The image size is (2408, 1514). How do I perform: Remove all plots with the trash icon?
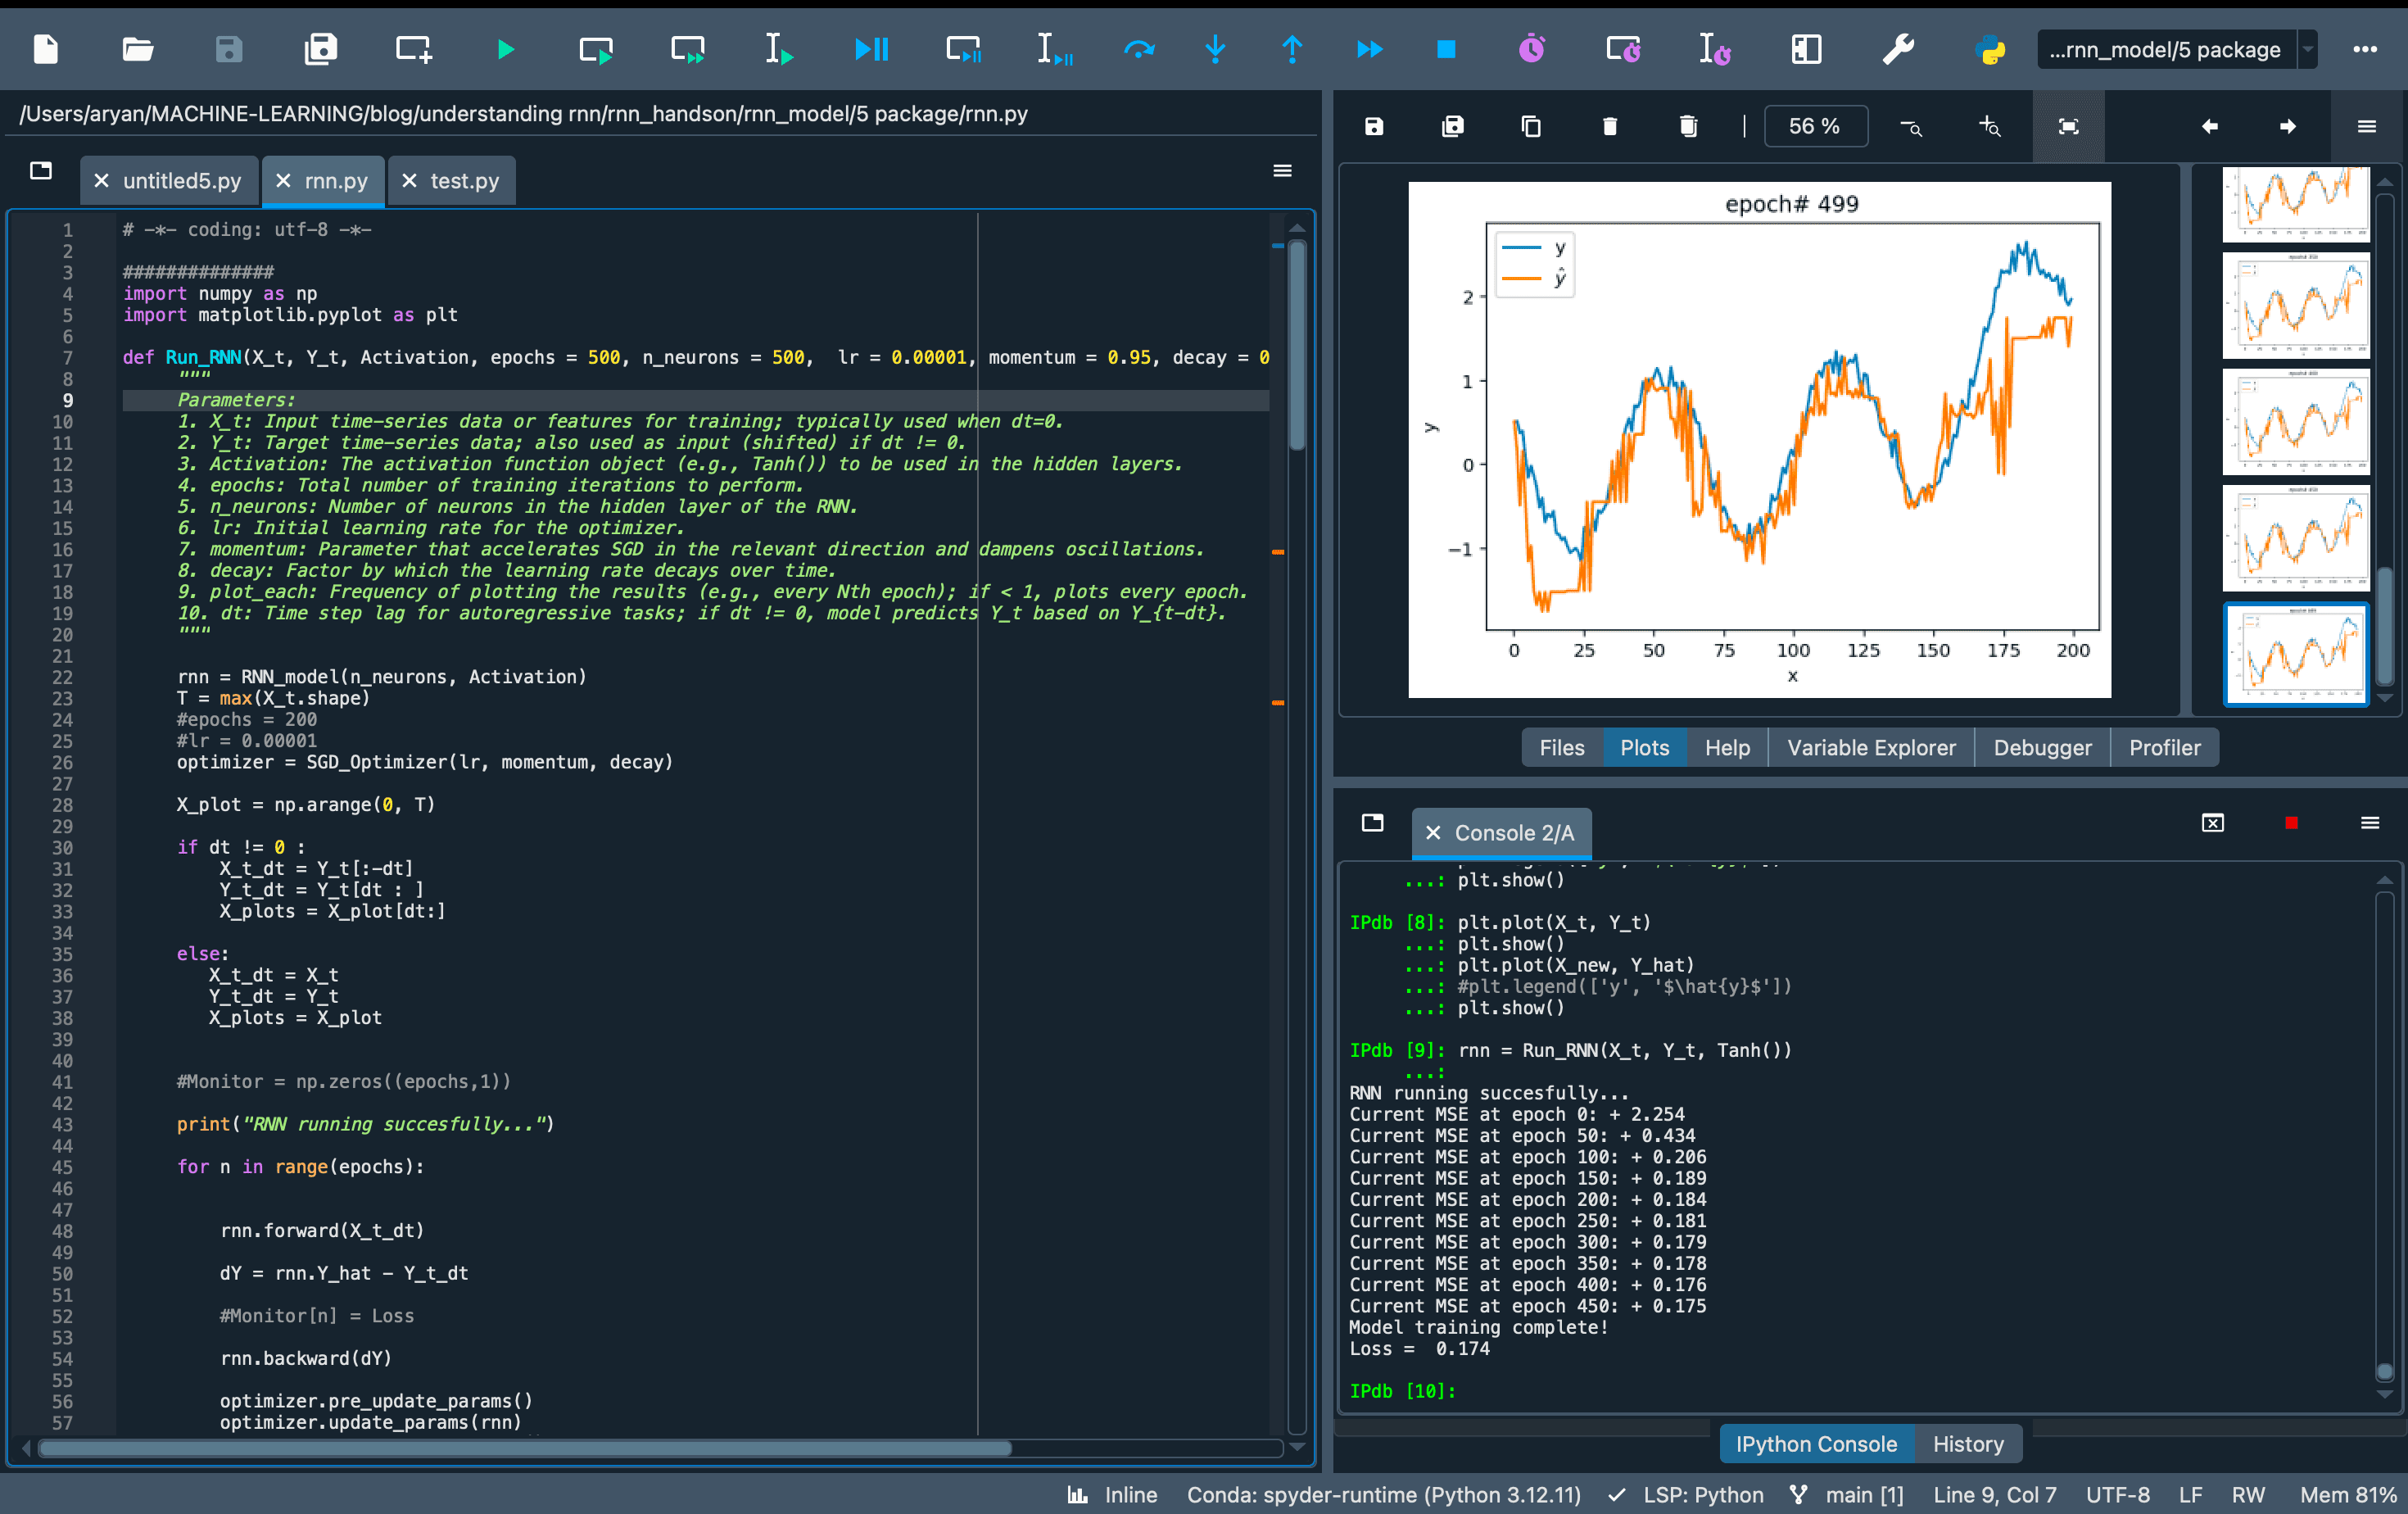1688,126
